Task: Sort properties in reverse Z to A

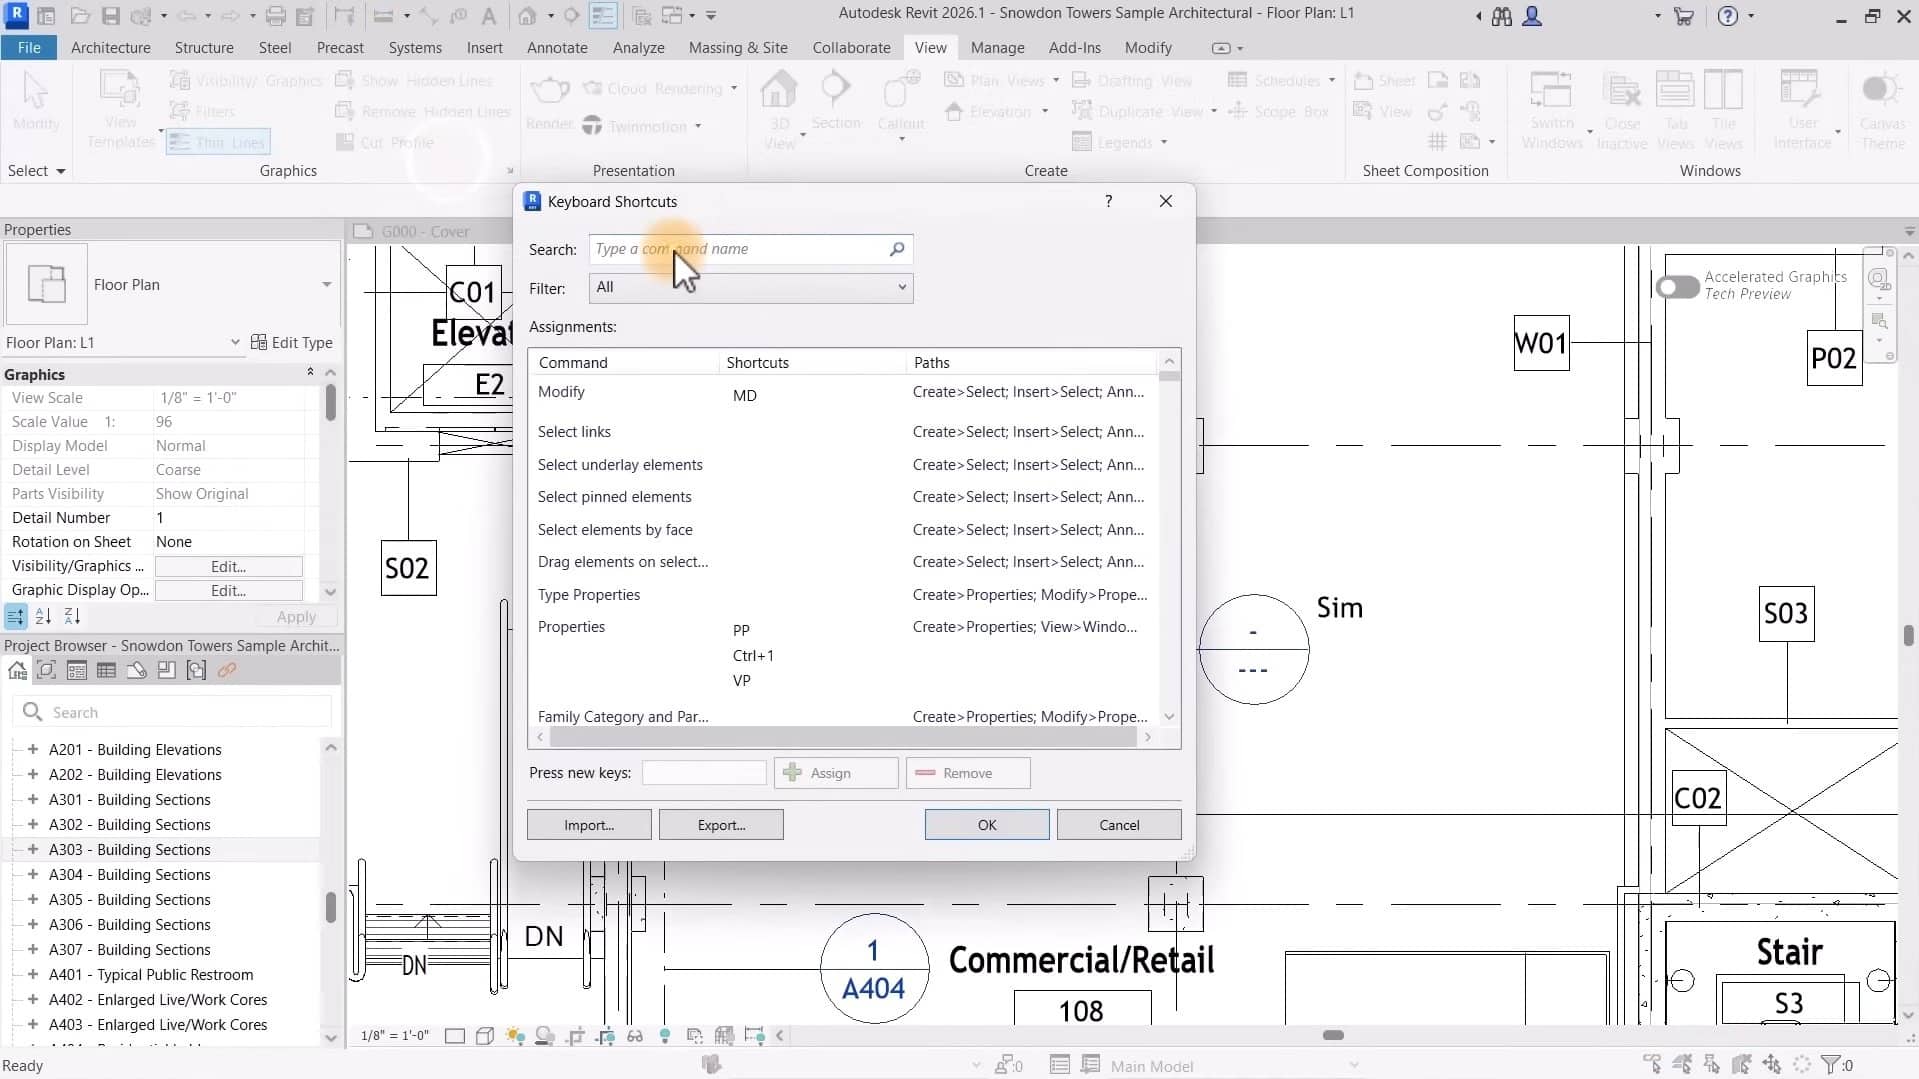Action: pos(72,616)
